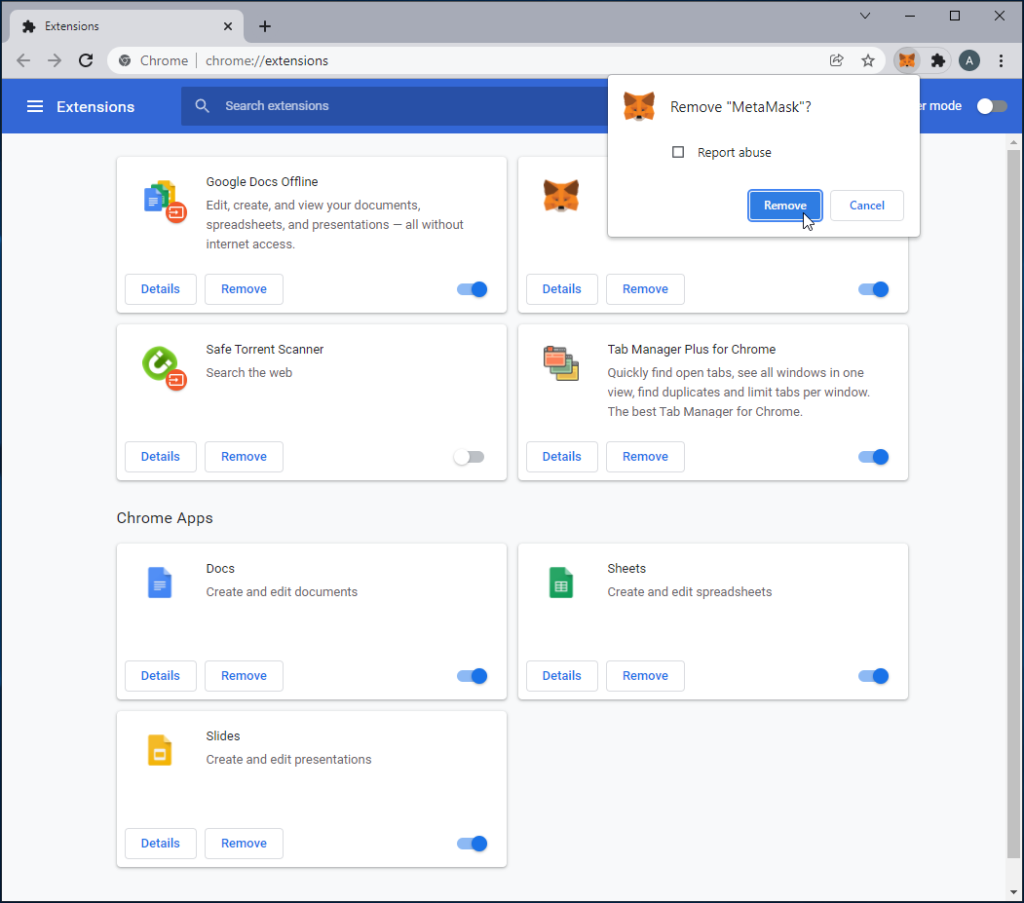This screenshot has height=903, width=1024.
Task: Click the bookmark star icon
Action: 868,61
